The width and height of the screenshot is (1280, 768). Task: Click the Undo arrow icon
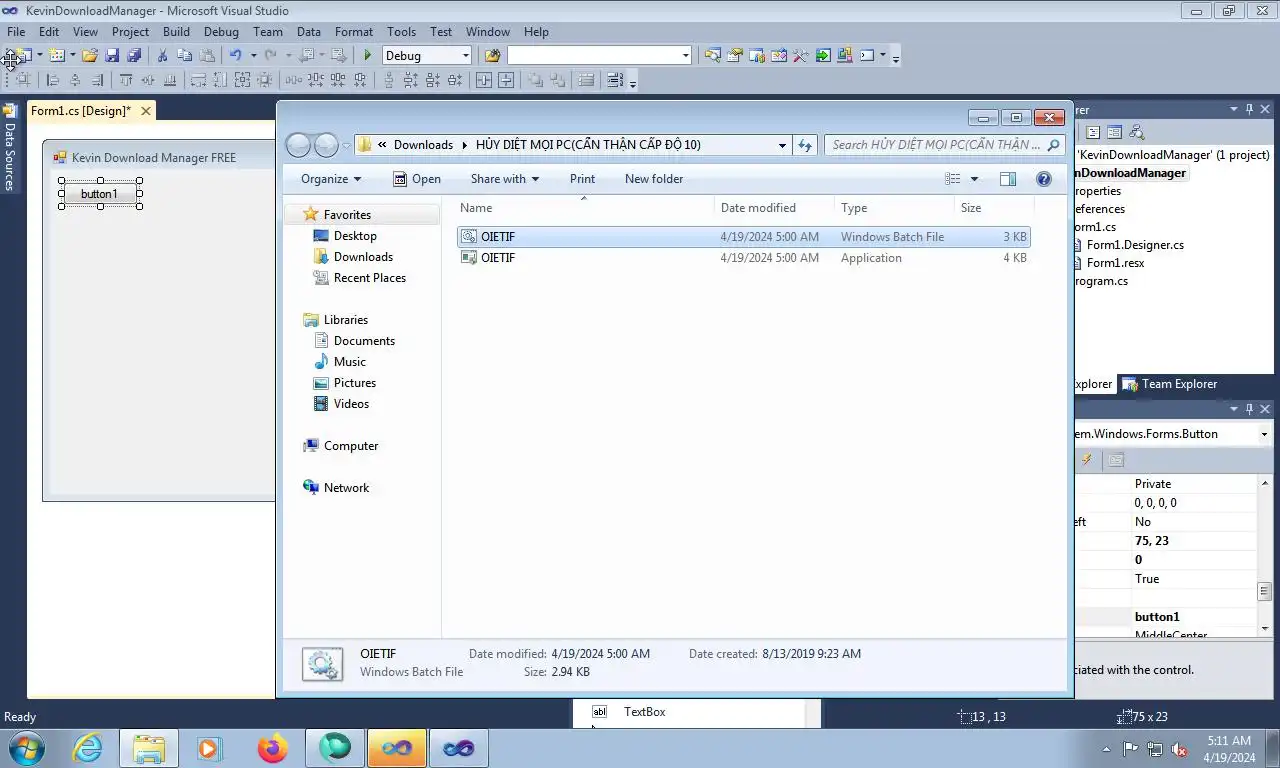click(235, 56)
